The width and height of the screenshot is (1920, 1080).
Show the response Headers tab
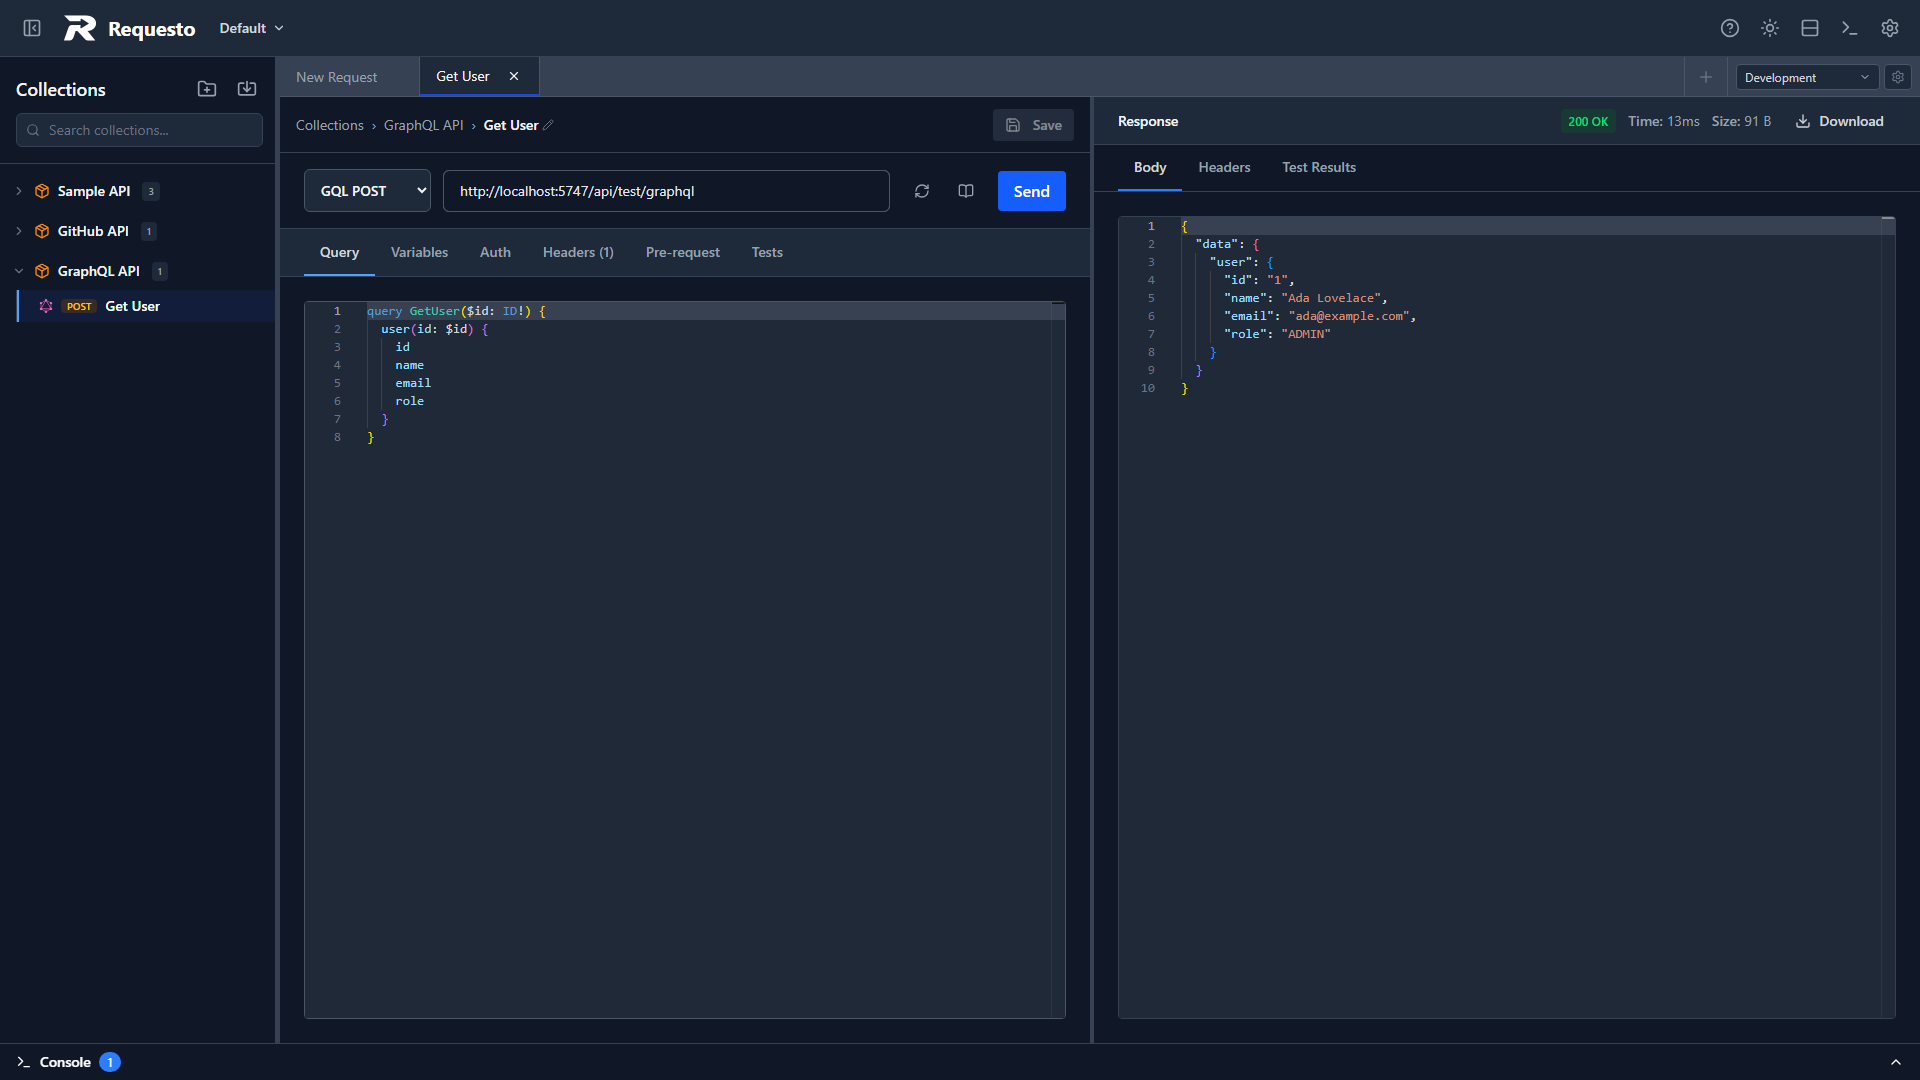(x=1224, y=167)
